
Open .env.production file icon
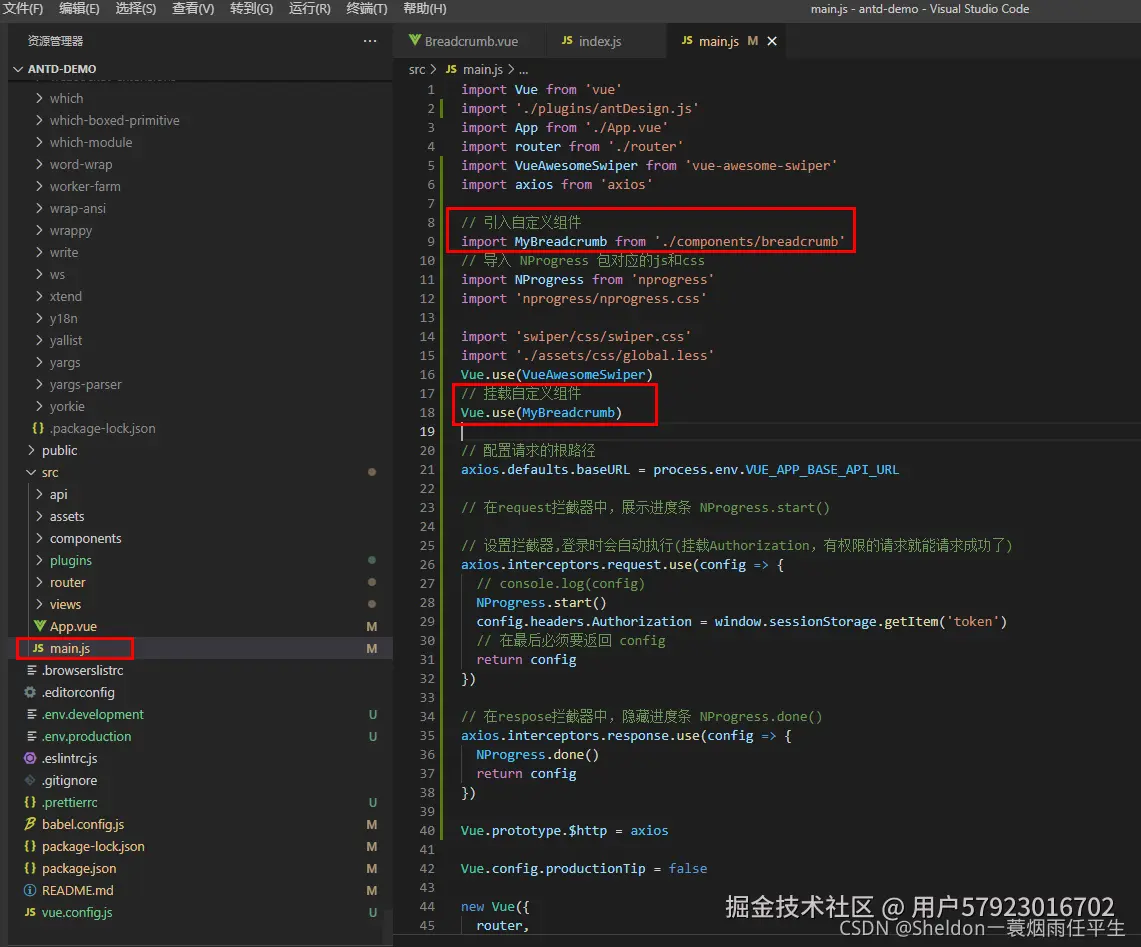coord(31,736)
